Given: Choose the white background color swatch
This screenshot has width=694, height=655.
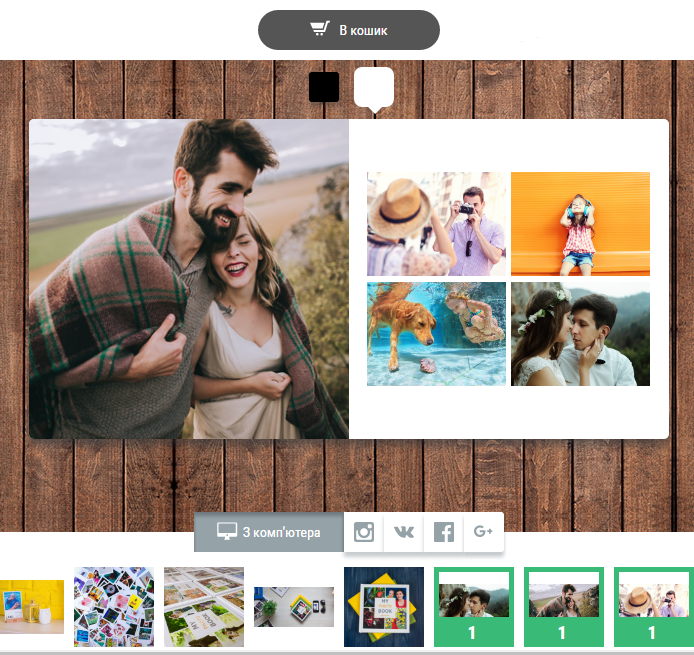Looking at the screenshot, I should pyautogui.click(x=374, y=87).
